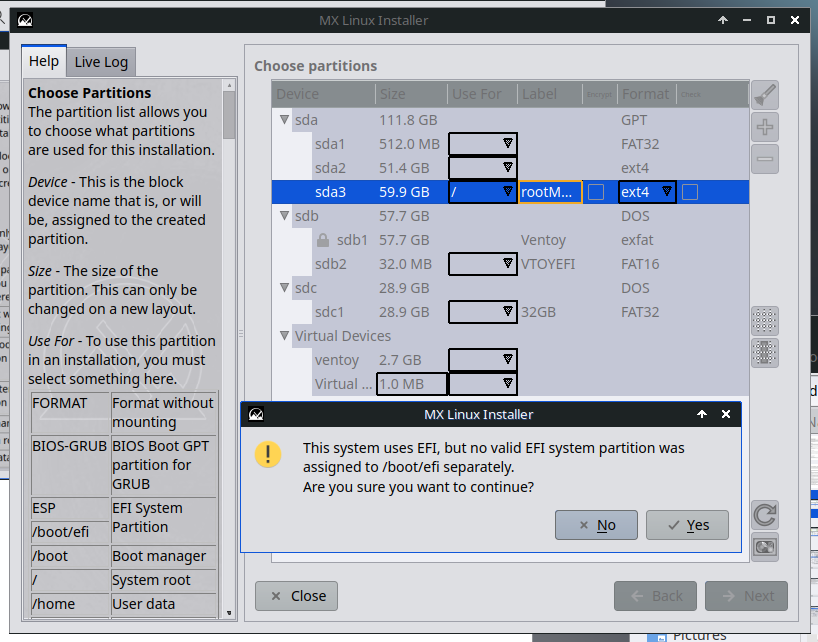Click No in the EFI warning dialog
The image size is (818, 642).
pos(596,525)
